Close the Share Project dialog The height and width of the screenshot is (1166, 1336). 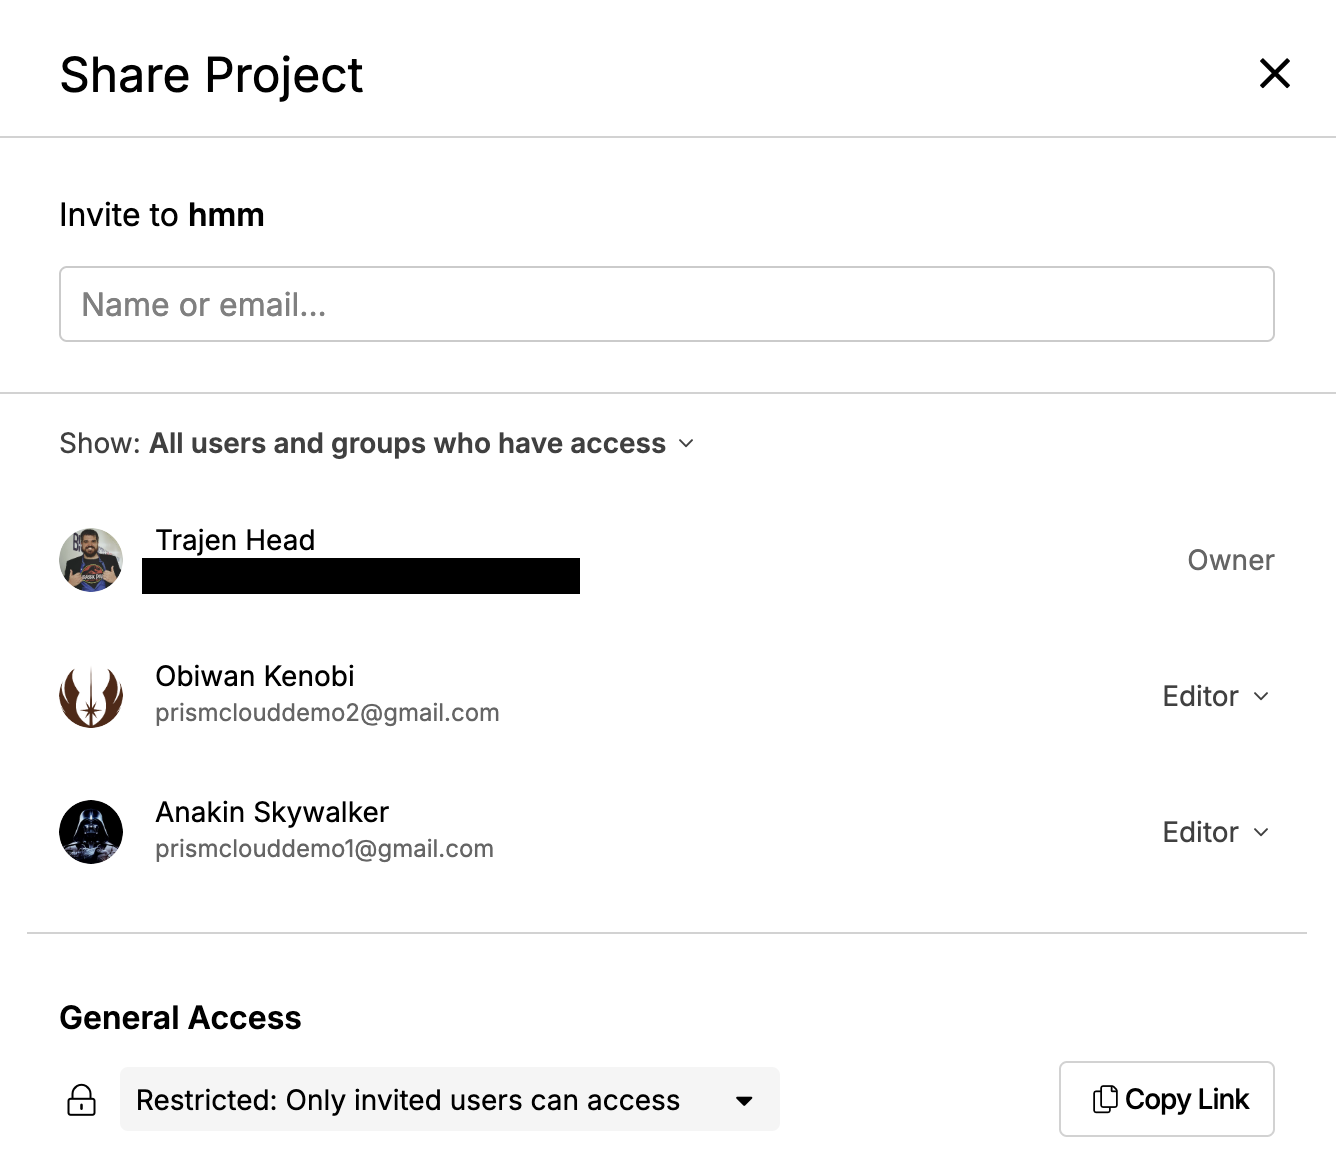pos(1274,73)
